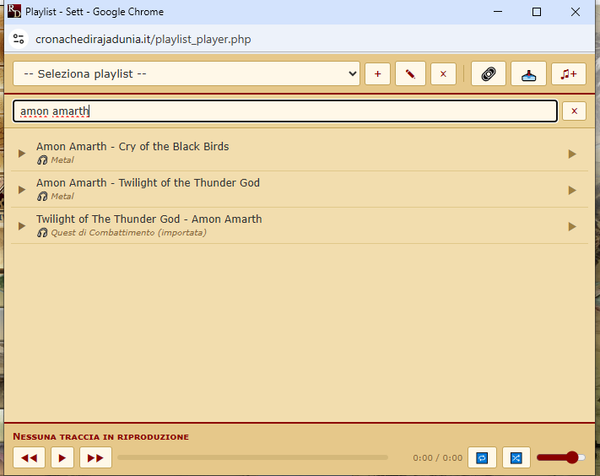Maximize the Chrome playlist window
The width and height of the screenshot is (600, 476).
click(x=536, y=12)
